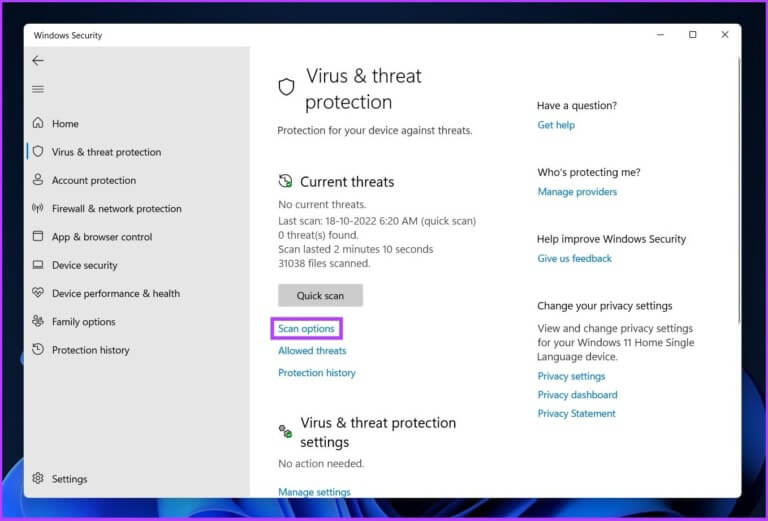Viewport: 768px width, 521px height.
Task: Open Privacy dashboard link
Action: [577, 395]
